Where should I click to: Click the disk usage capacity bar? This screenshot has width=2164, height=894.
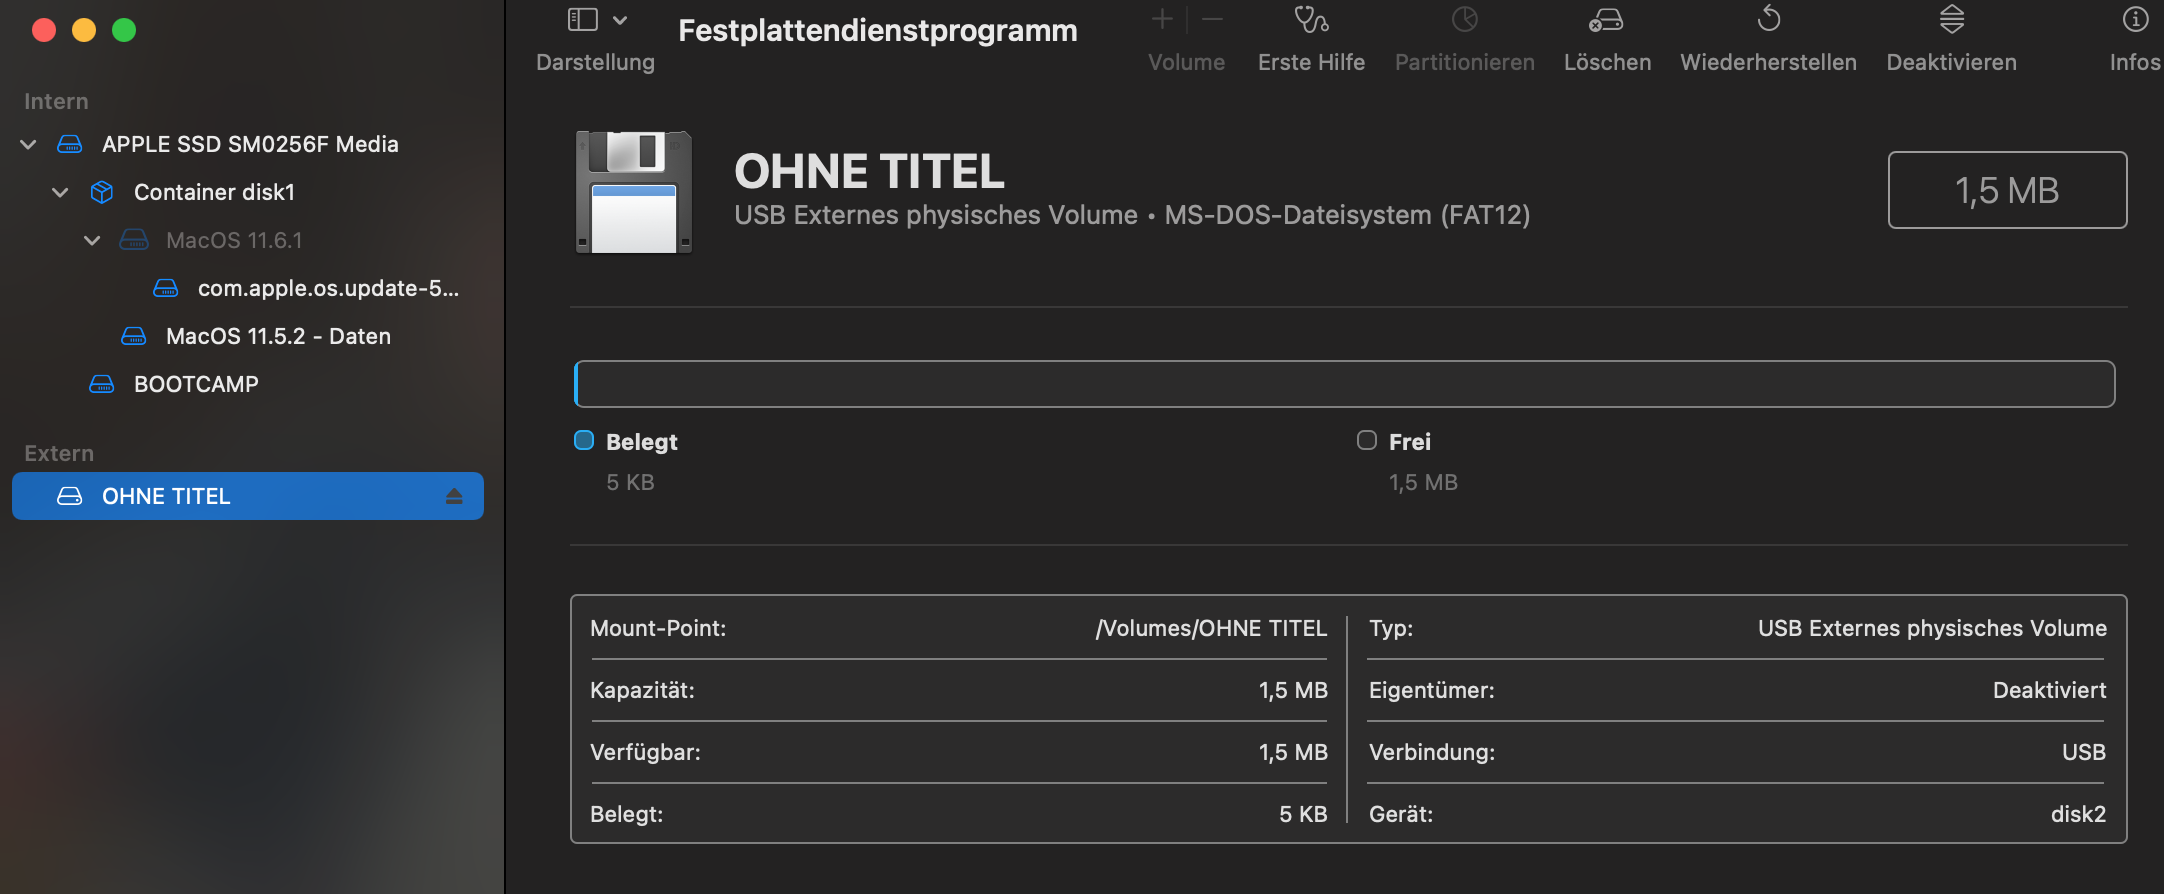(x=1344, y=384)
